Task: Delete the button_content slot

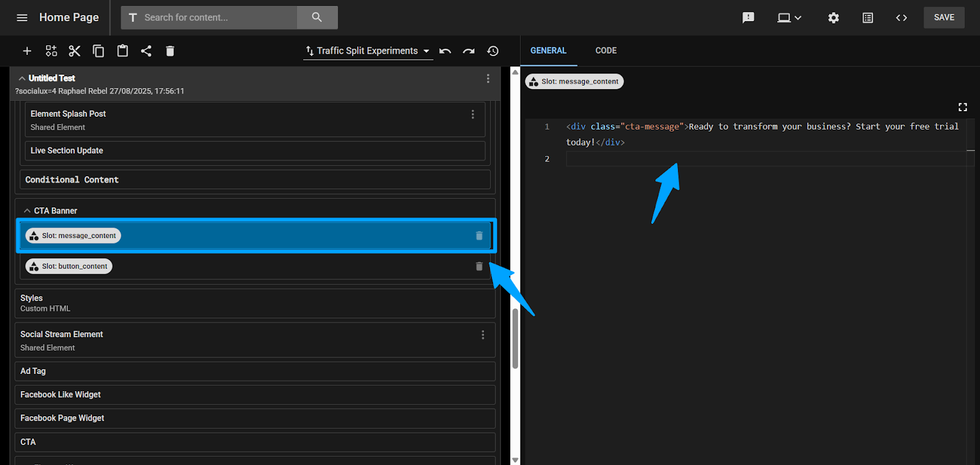Action: (x=479, y=266)
